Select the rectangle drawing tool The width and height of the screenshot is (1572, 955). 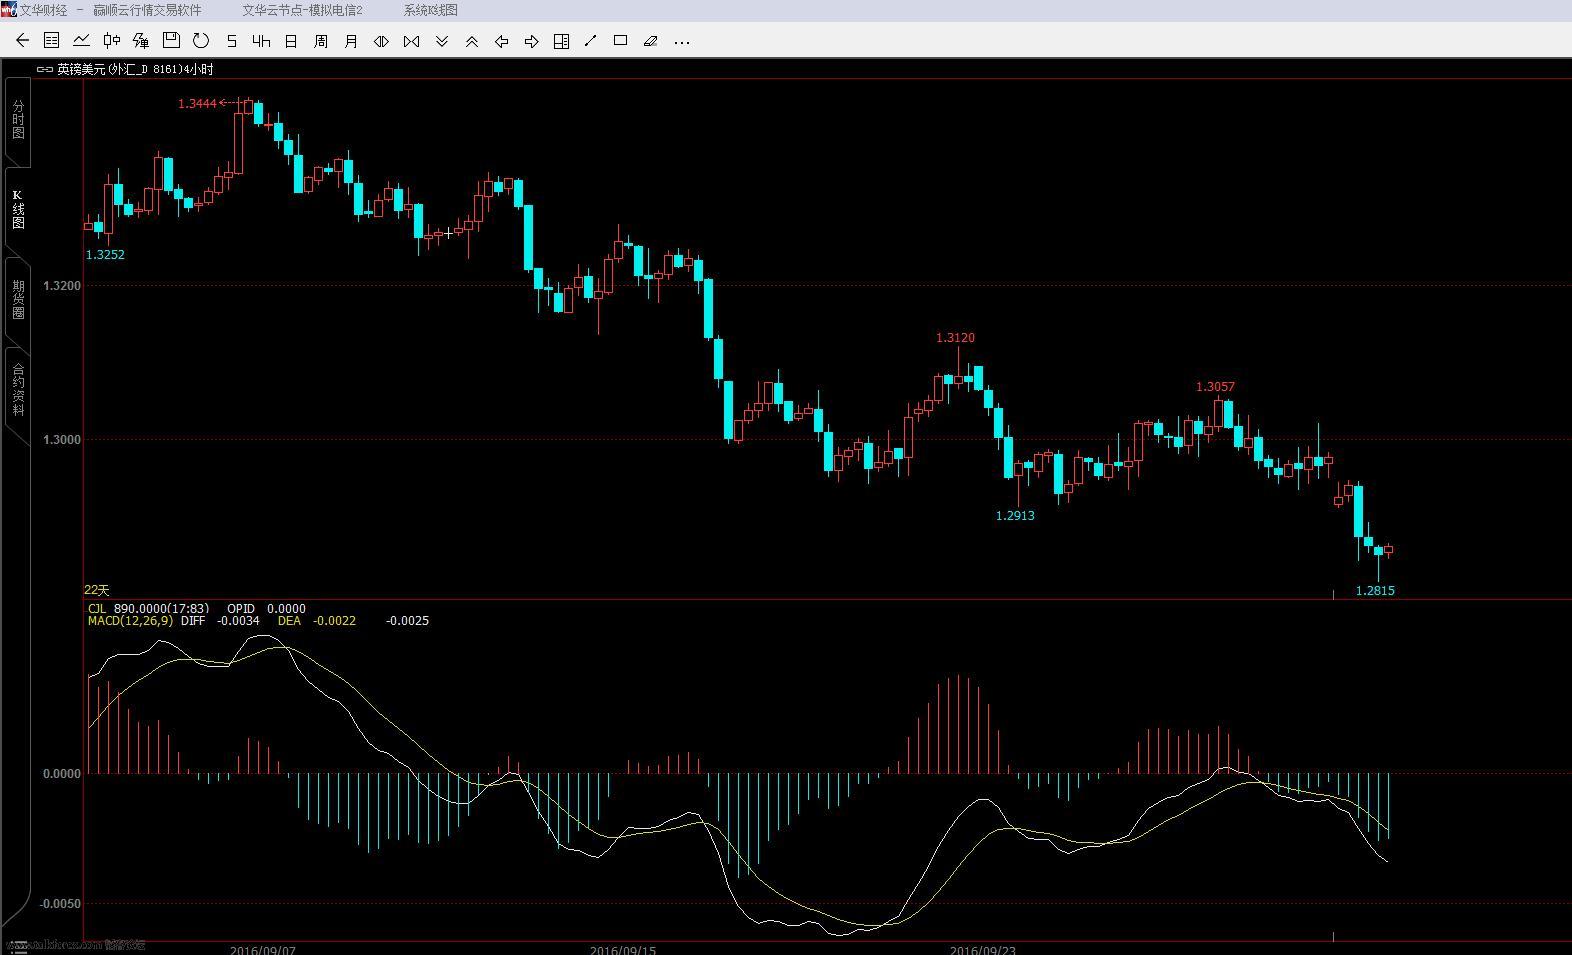[x=621, y=41]
